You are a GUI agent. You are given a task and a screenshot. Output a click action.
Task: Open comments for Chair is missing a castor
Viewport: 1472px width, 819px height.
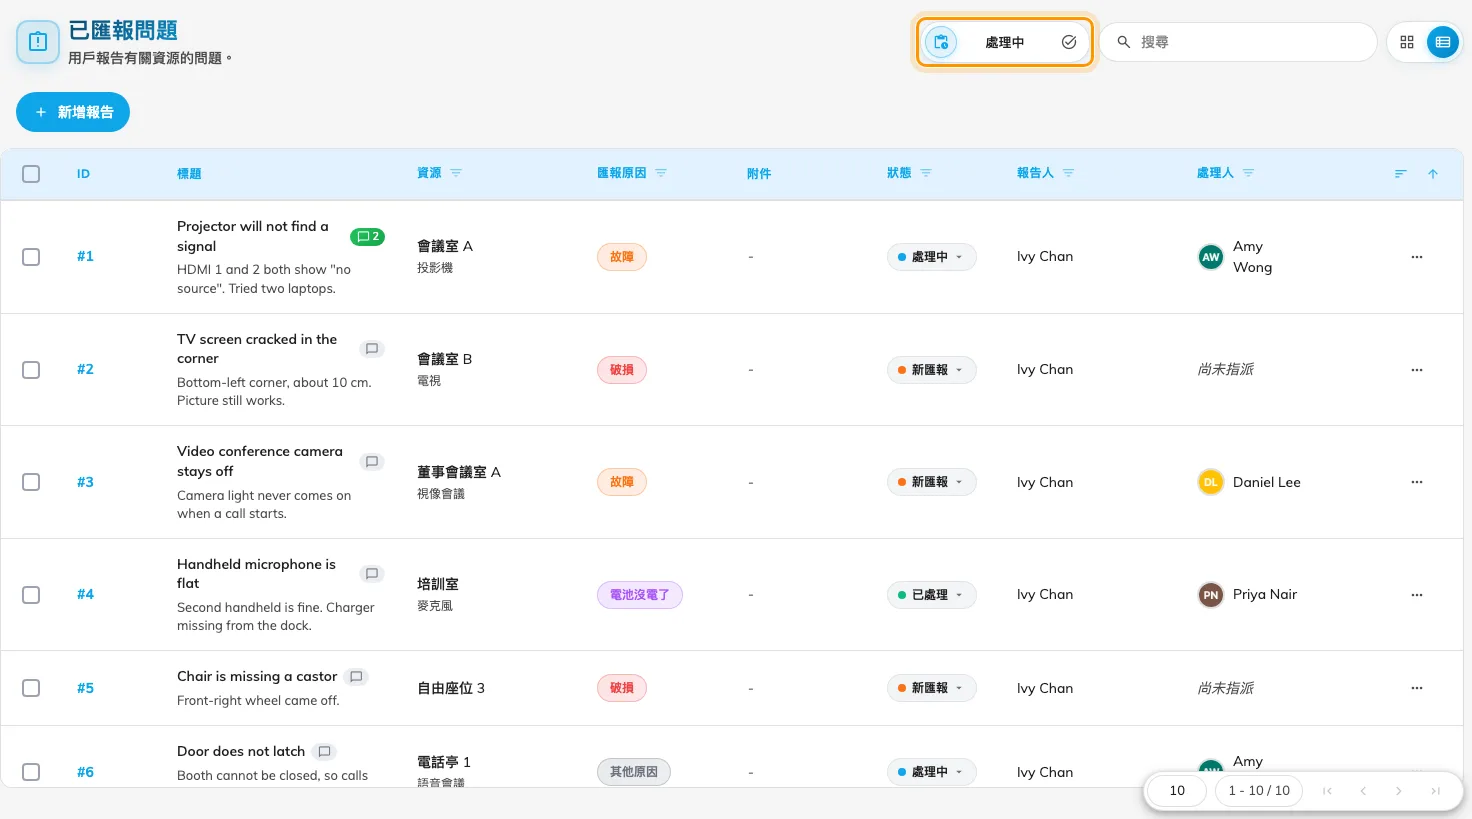[x=356, y=677]
